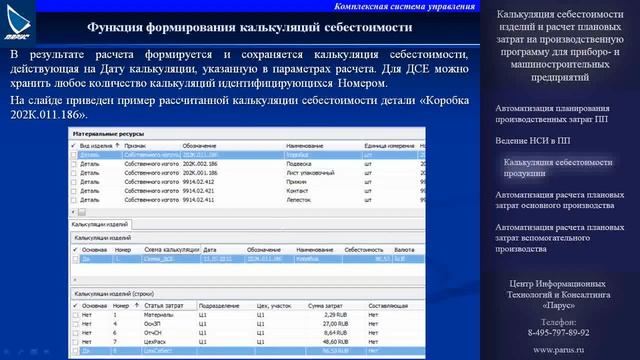Click Валюта column header
Image resolution: width=640 pixels, height=360 pixels.
[x=404, y=249]
